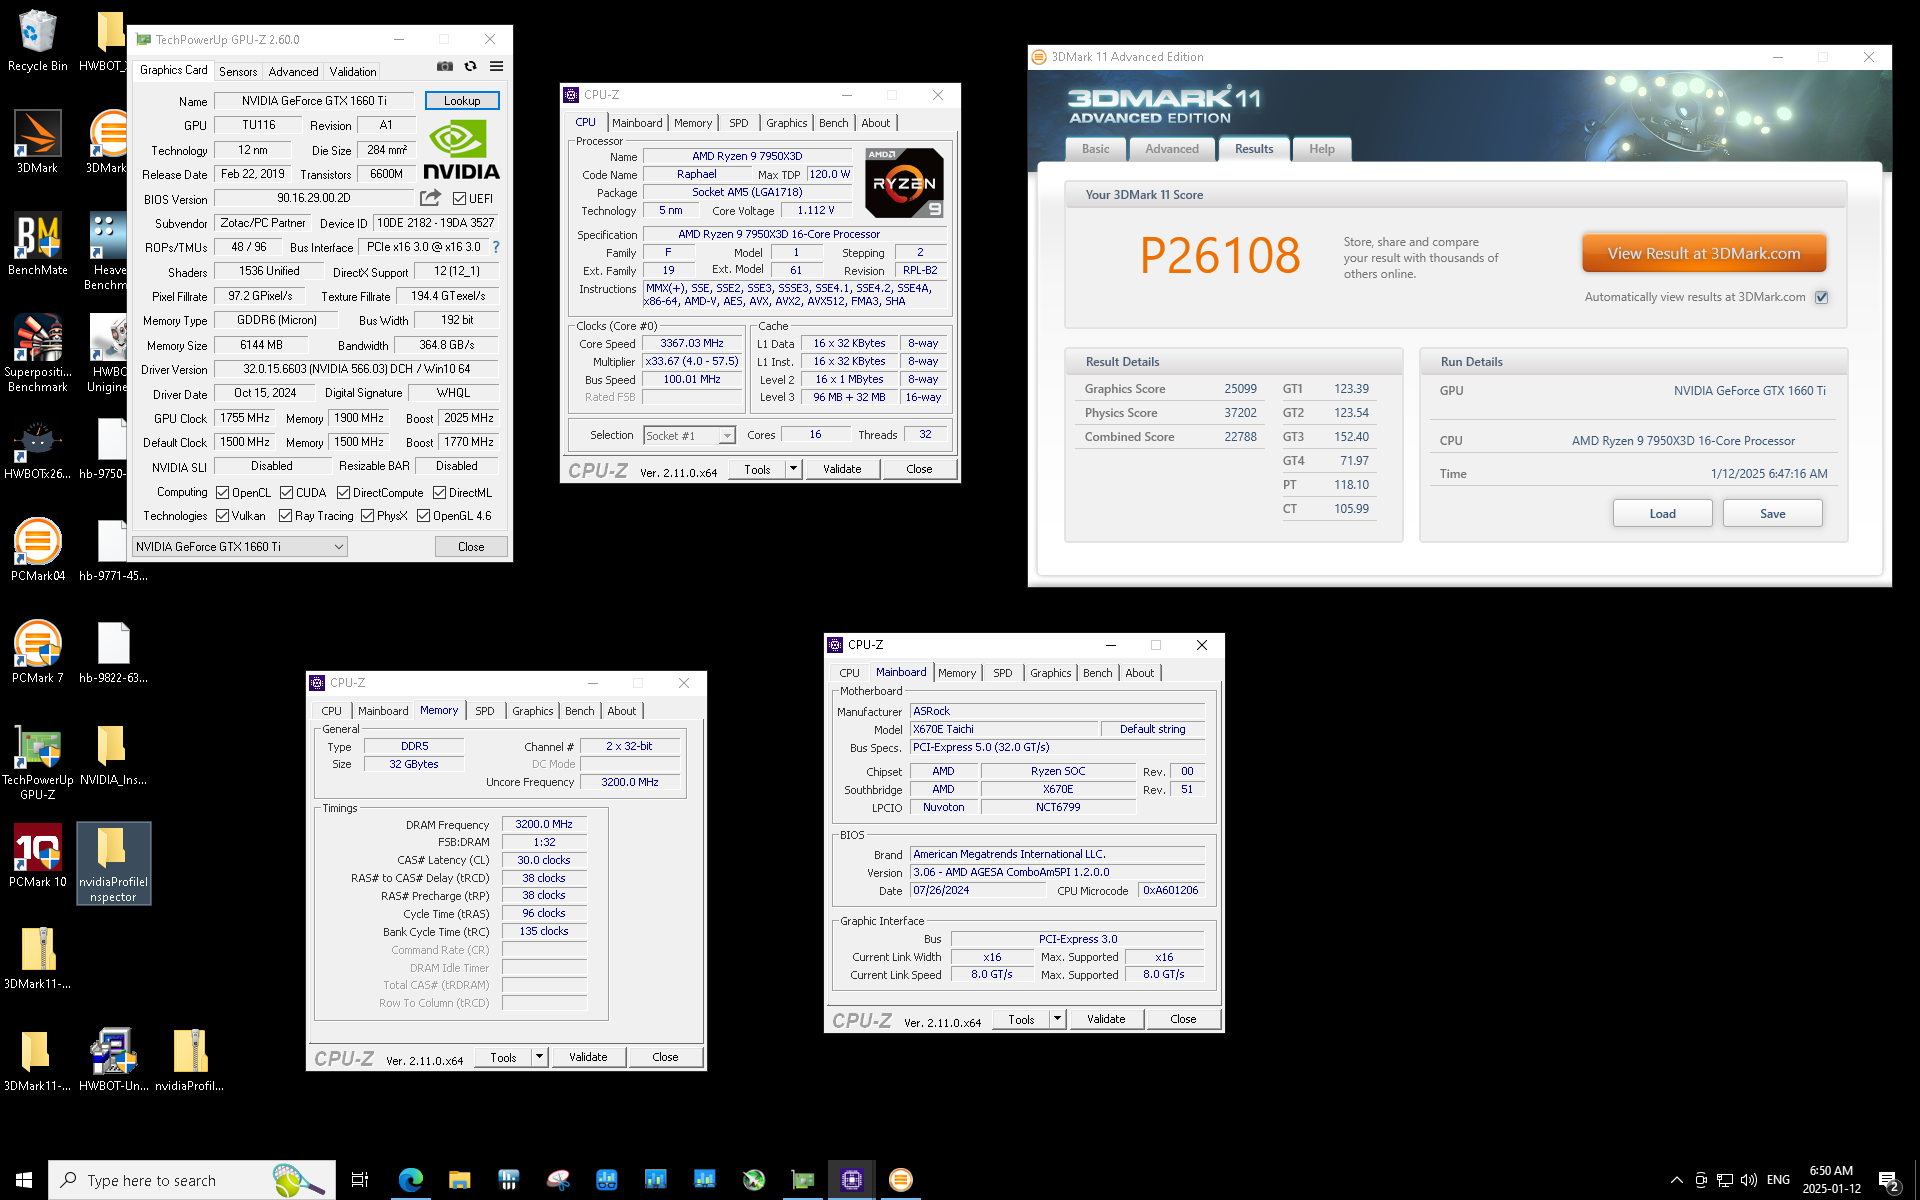Click the Save button in 3DMark 11

tap(1773, 514)
